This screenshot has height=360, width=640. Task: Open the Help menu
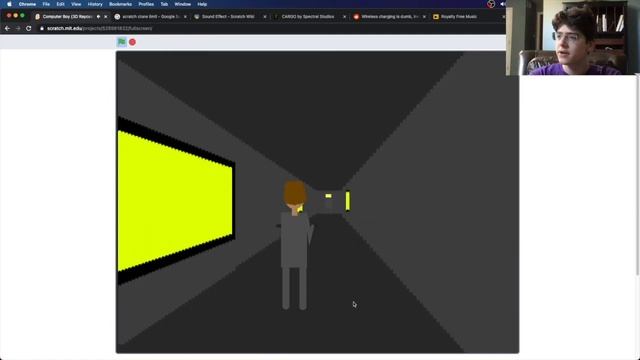(x=202, y=4)
